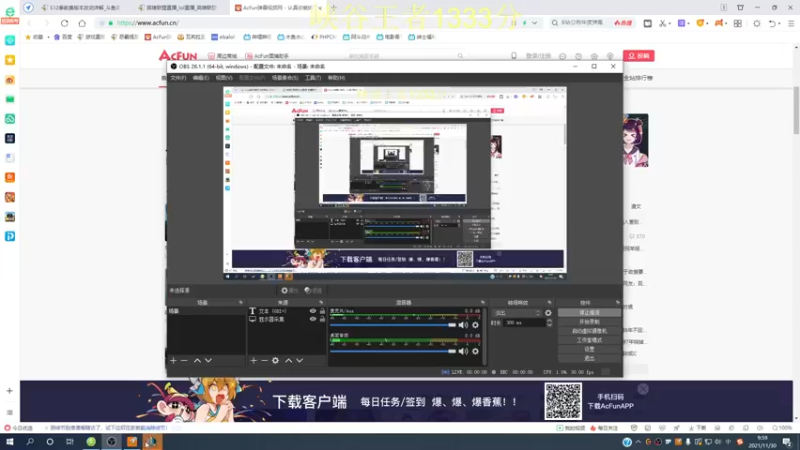Undock the 混音器 panel via its header icon

pyautogui.click(x=483, y=303)
